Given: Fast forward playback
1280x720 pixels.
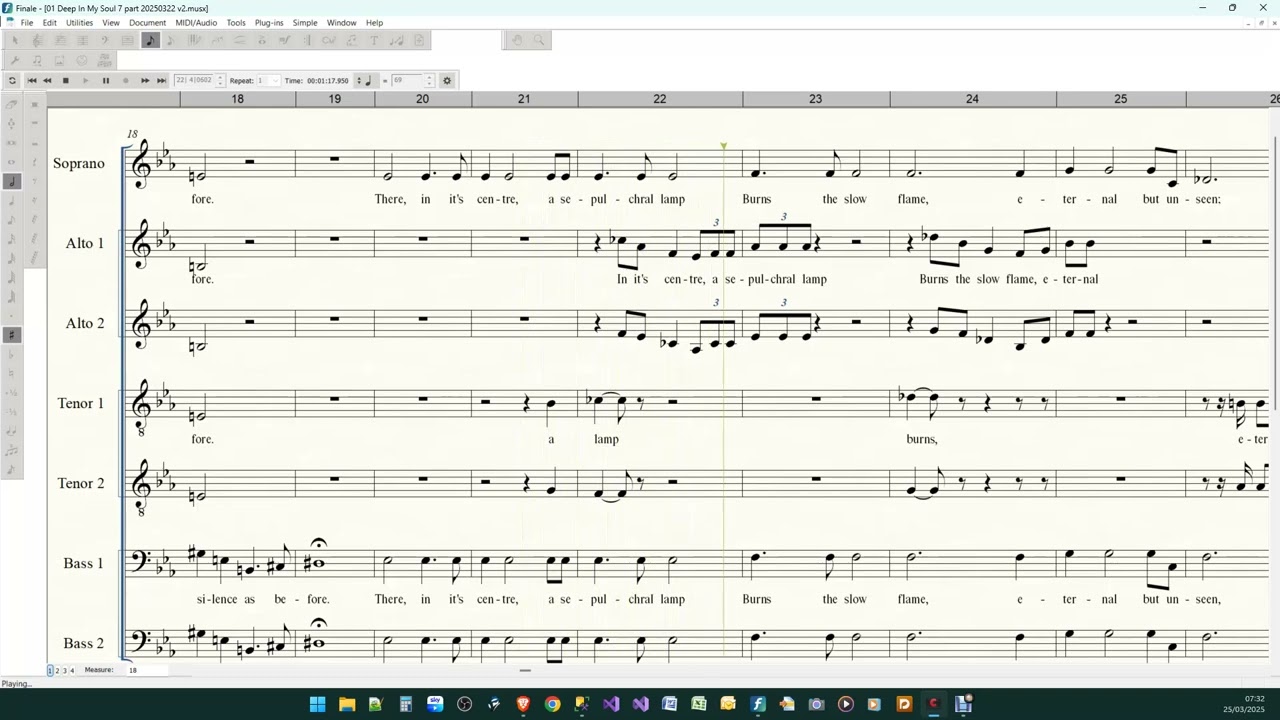Looking at the screenshot, I should 145,80.
